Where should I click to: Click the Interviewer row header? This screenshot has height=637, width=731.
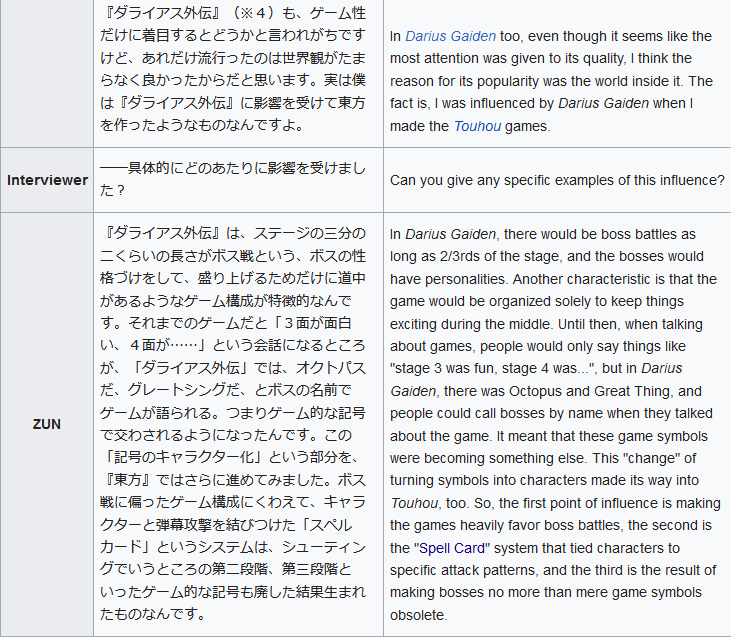point(47,180)
